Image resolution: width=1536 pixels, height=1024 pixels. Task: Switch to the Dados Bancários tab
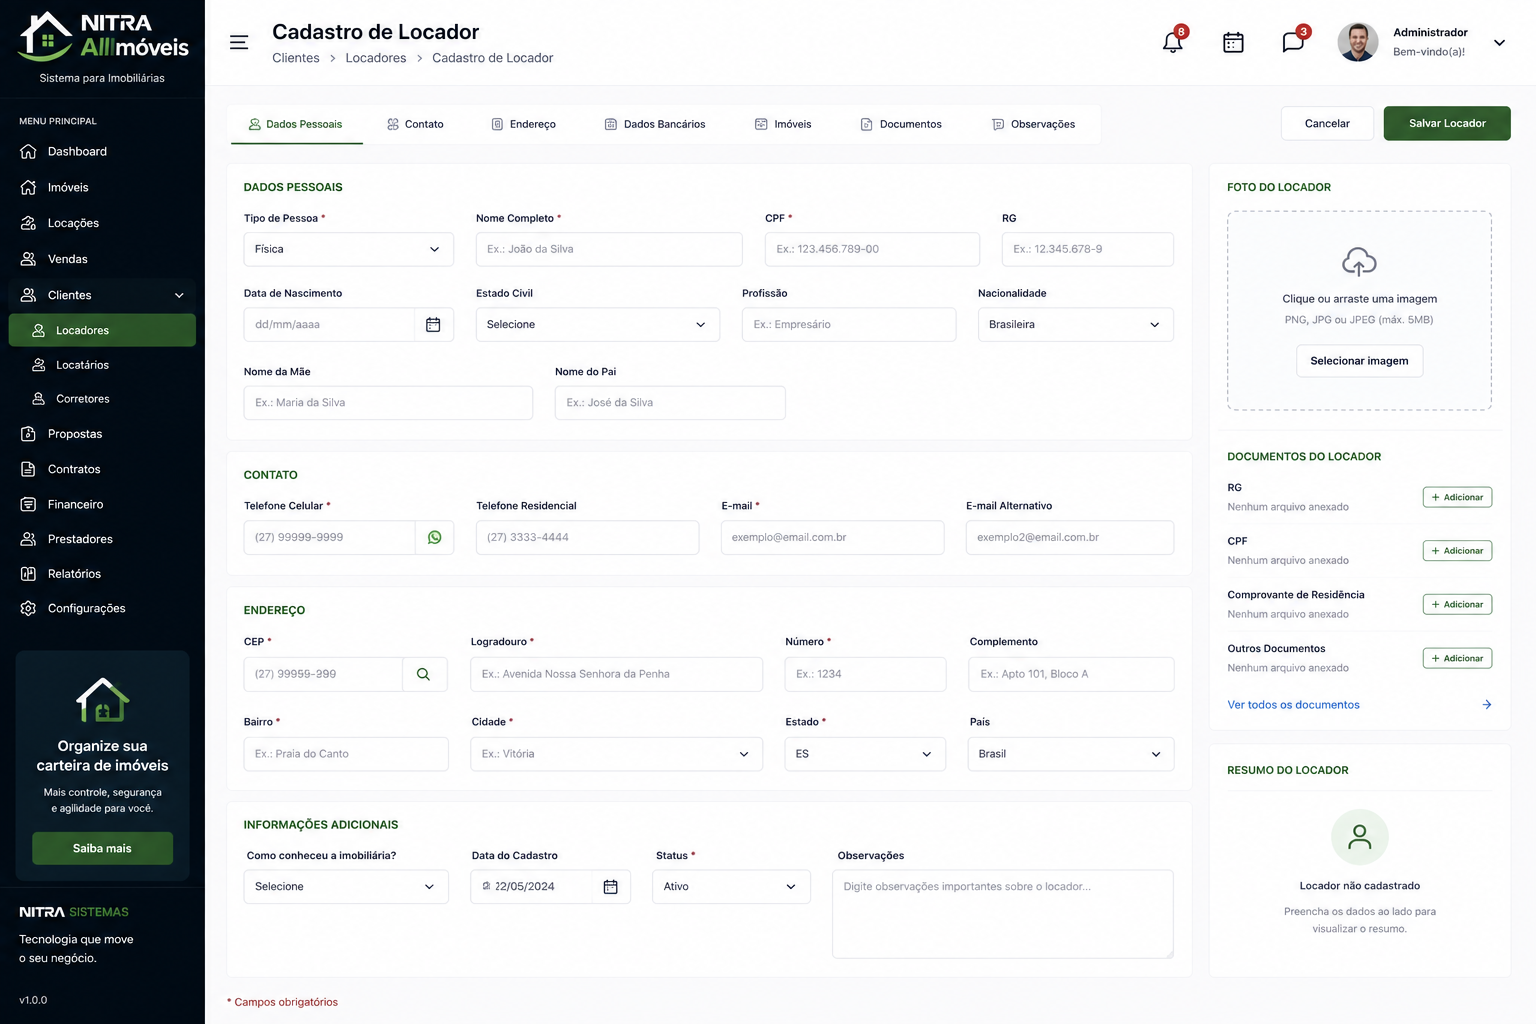pos(655,124)
